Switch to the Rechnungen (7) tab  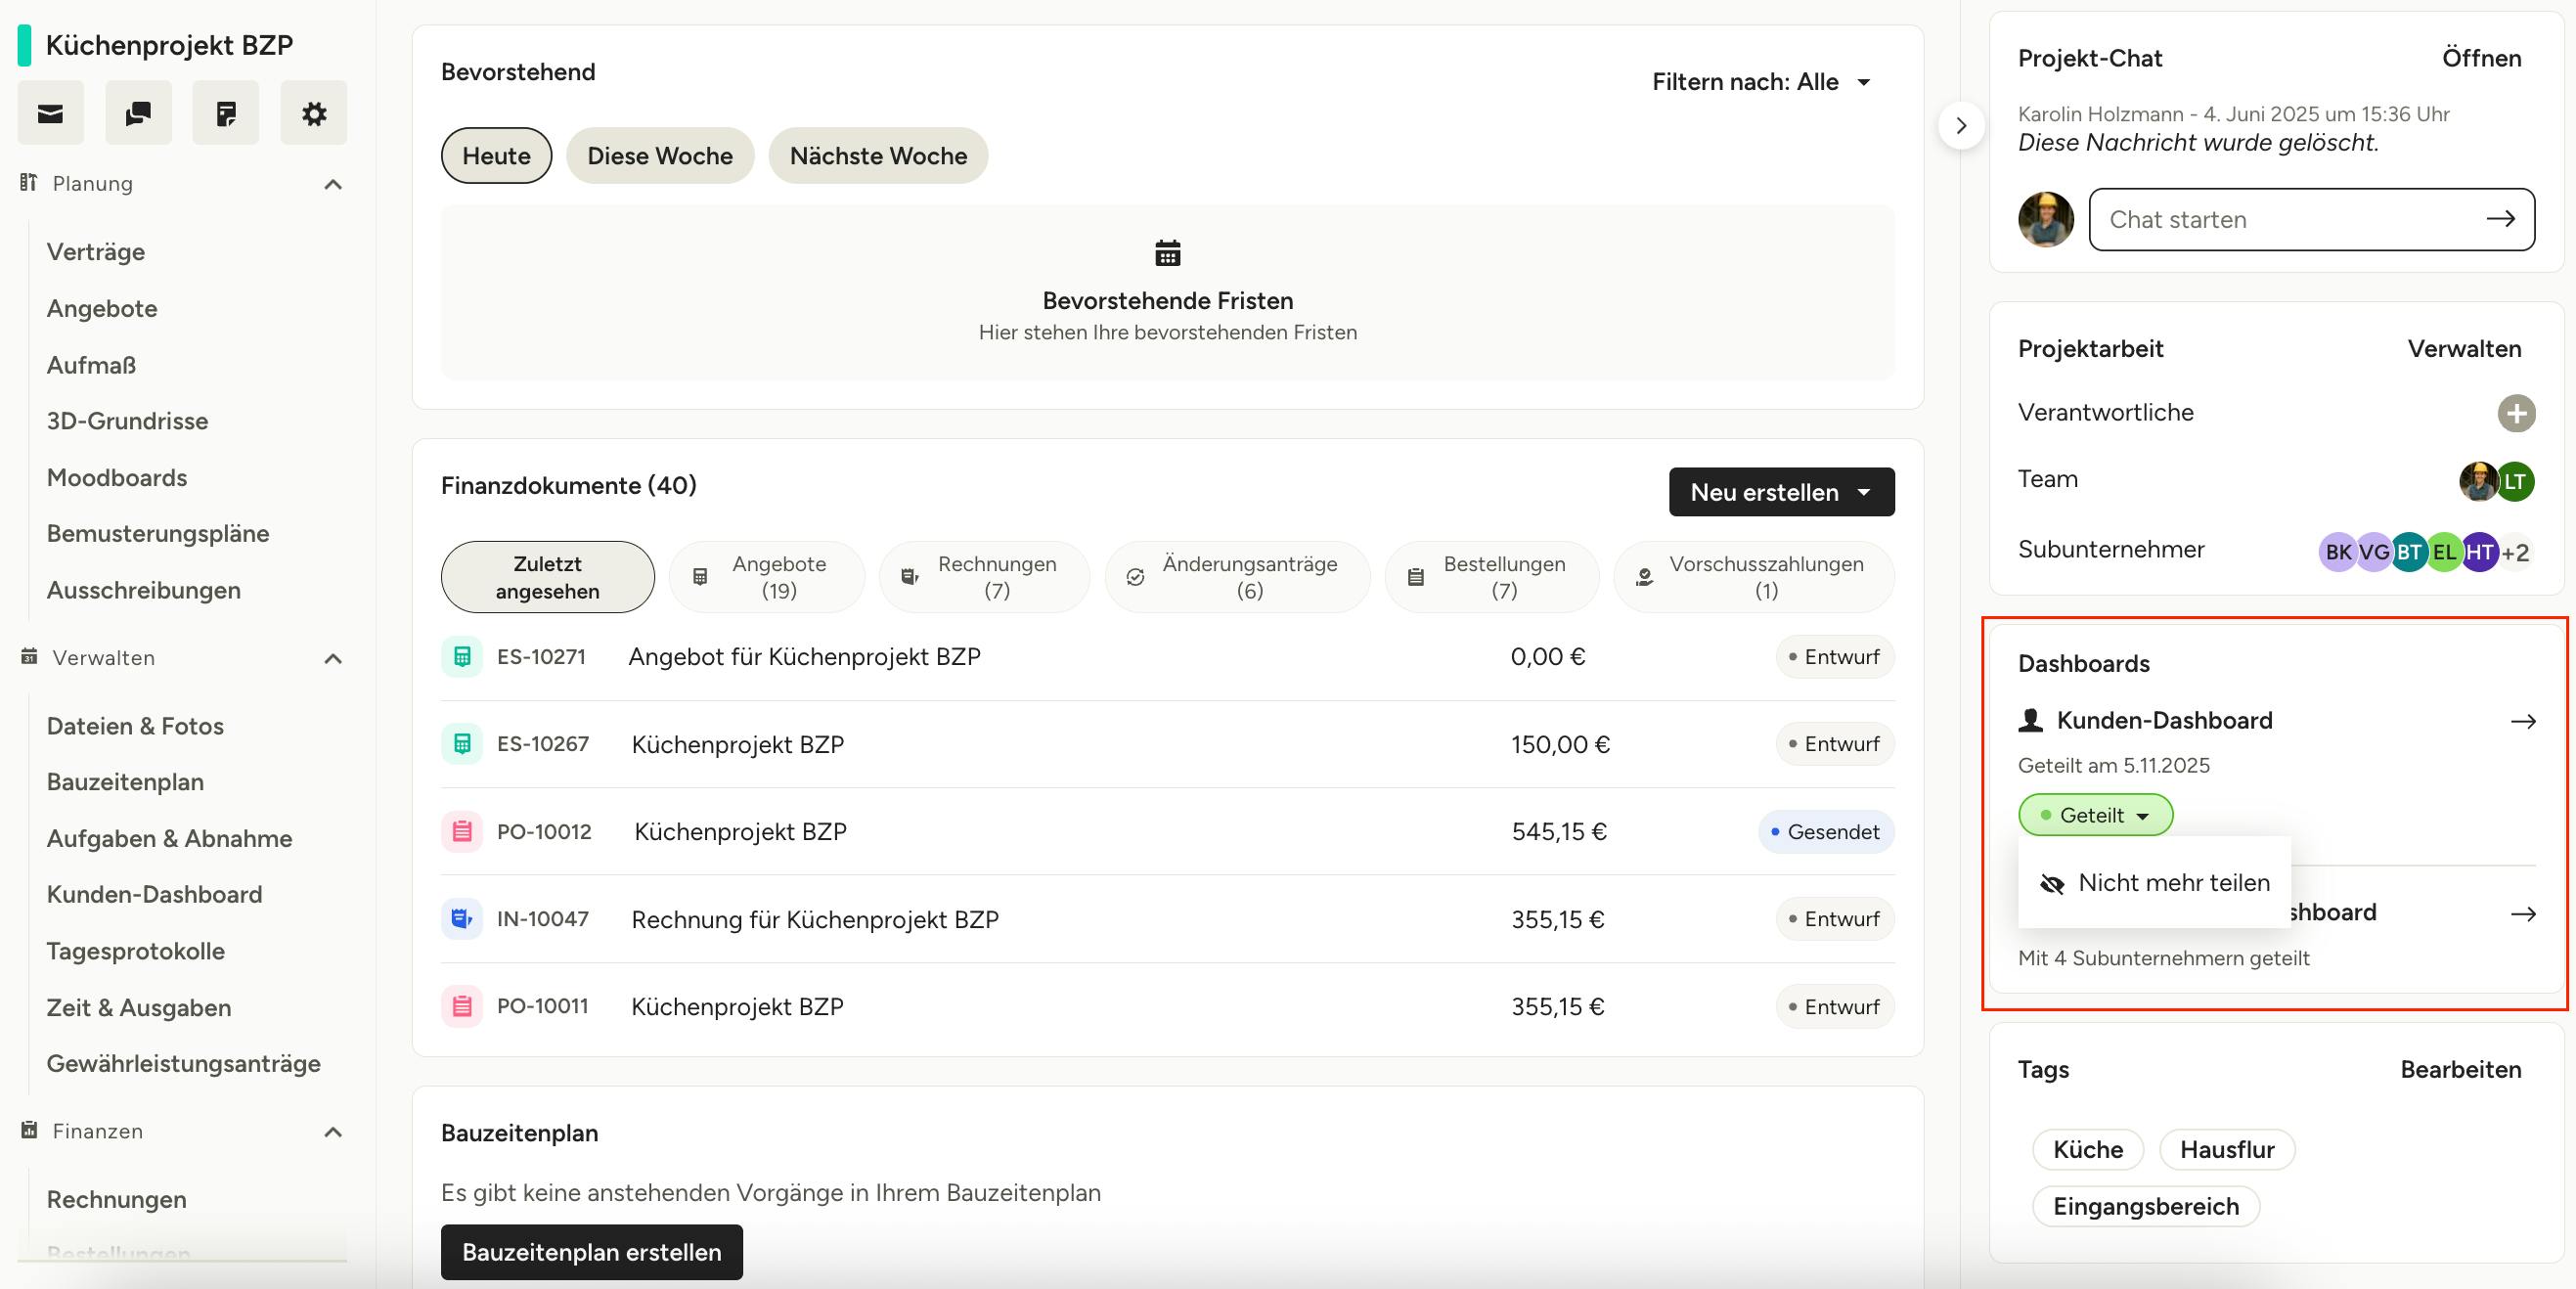point(983,577)
